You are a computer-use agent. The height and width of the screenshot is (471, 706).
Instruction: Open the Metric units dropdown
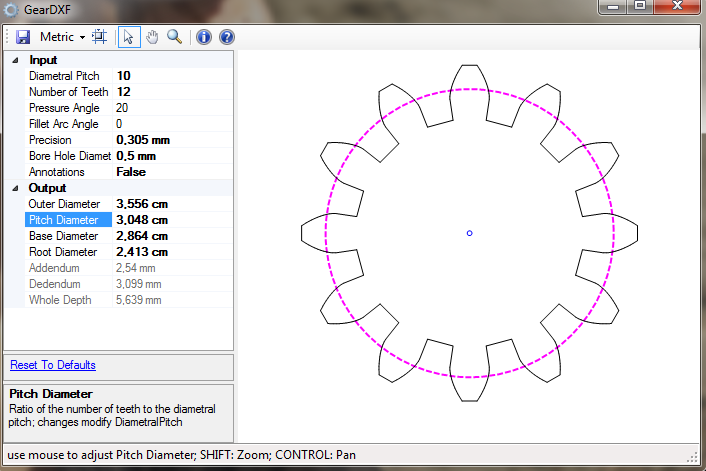point(63,37)
